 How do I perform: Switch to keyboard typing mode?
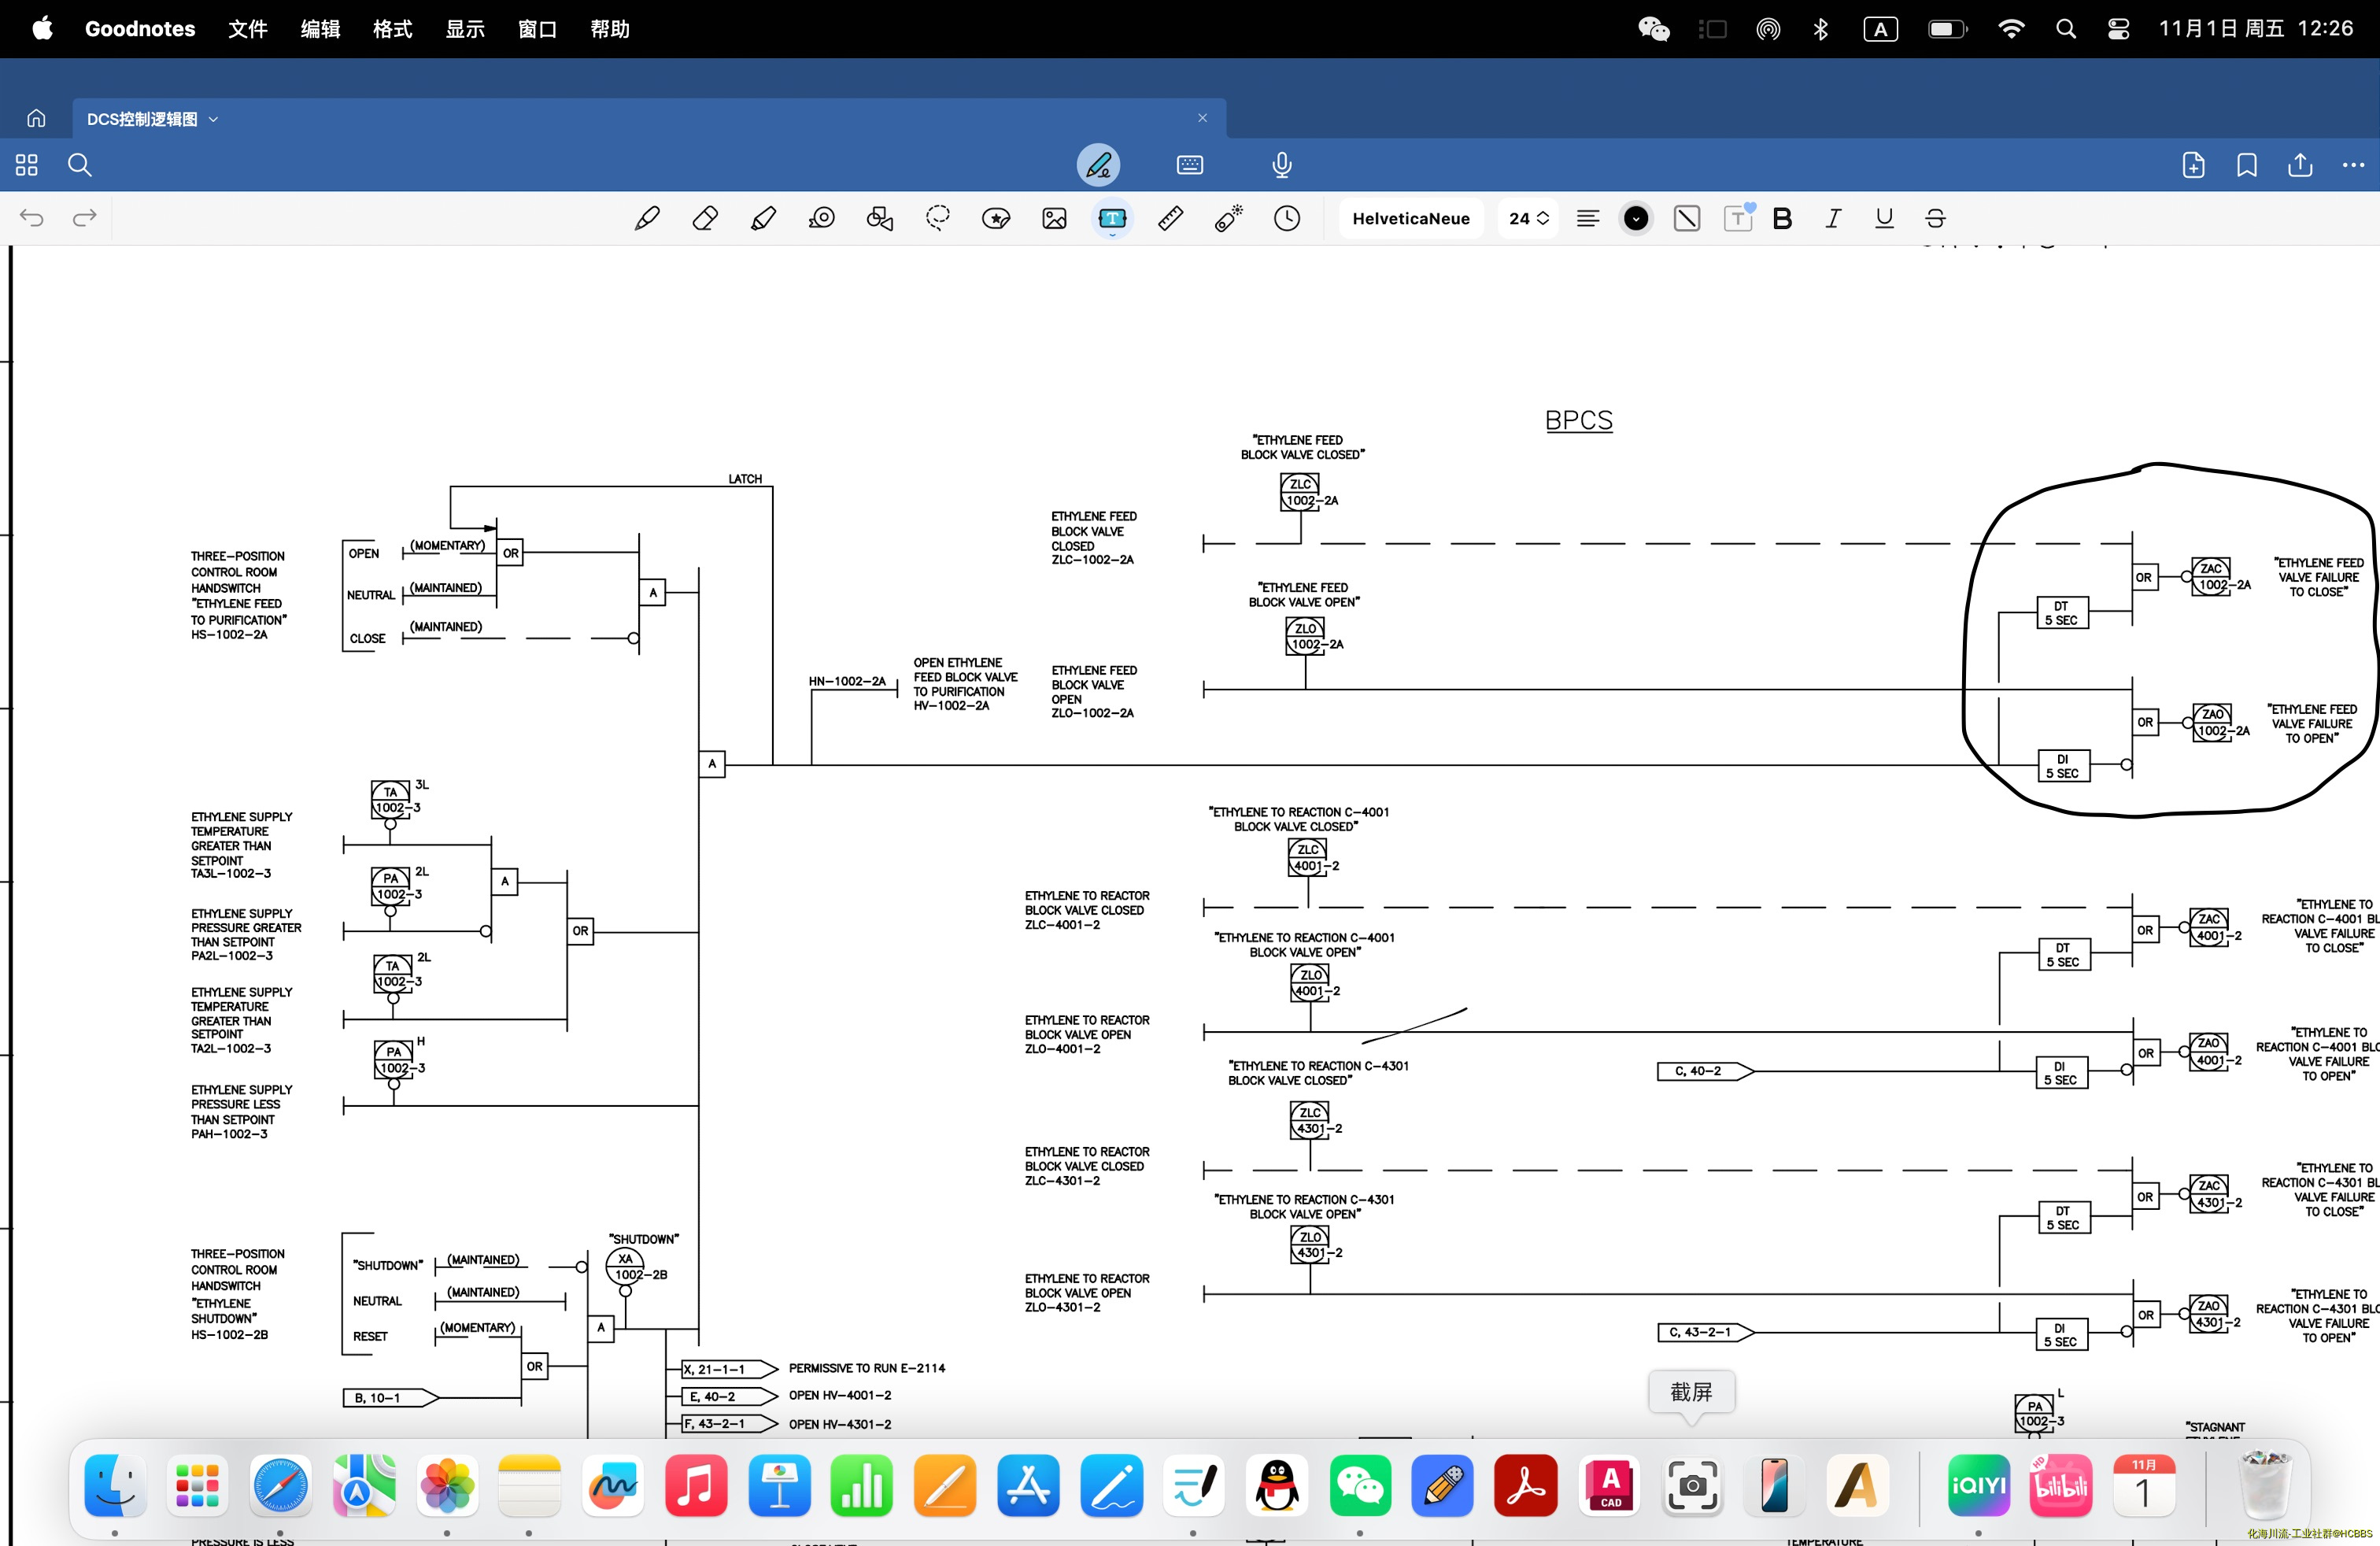(1190, 165)
